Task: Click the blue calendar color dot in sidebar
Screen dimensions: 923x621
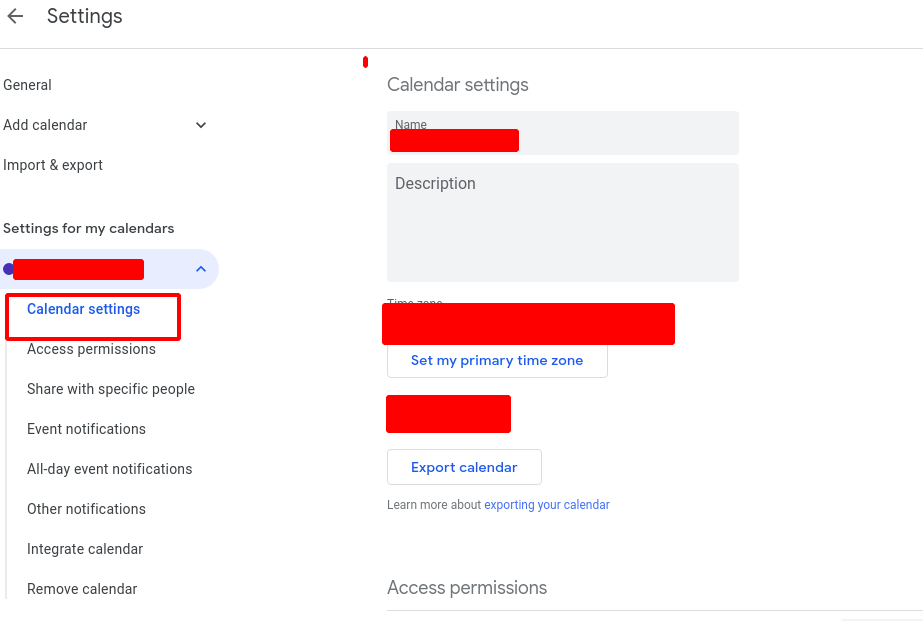Action: 9,269
